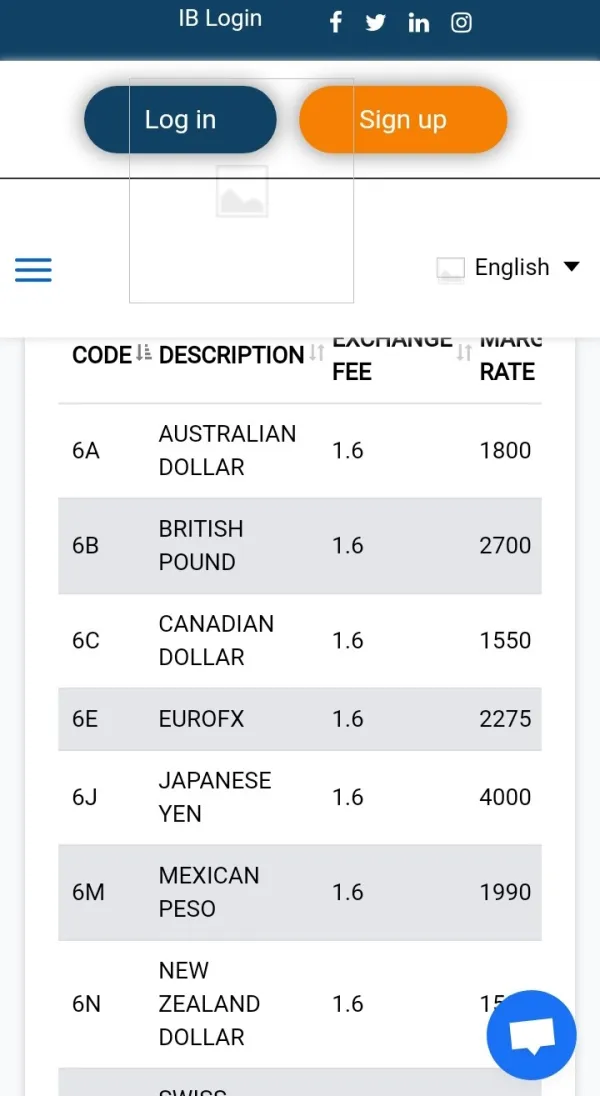This screenshot has width=600, height=1096.
Task: Expand the English language dropdown
Action: (x=512, y=268)
